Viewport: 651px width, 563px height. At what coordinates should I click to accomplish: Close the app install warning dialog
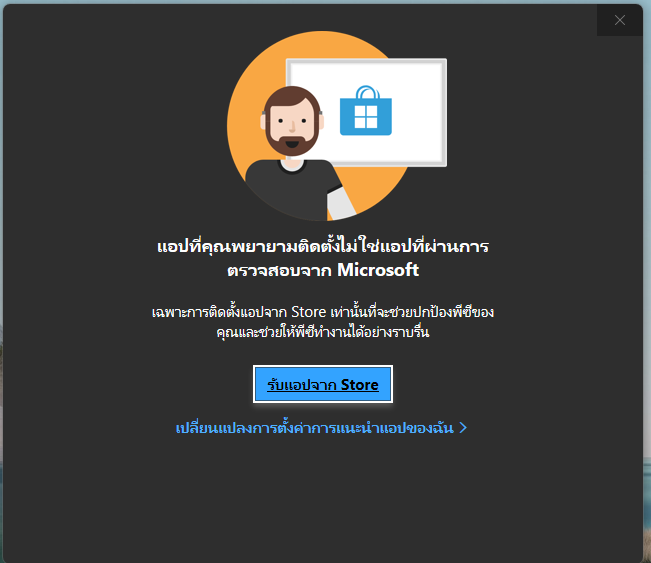[x=619, y=20]
